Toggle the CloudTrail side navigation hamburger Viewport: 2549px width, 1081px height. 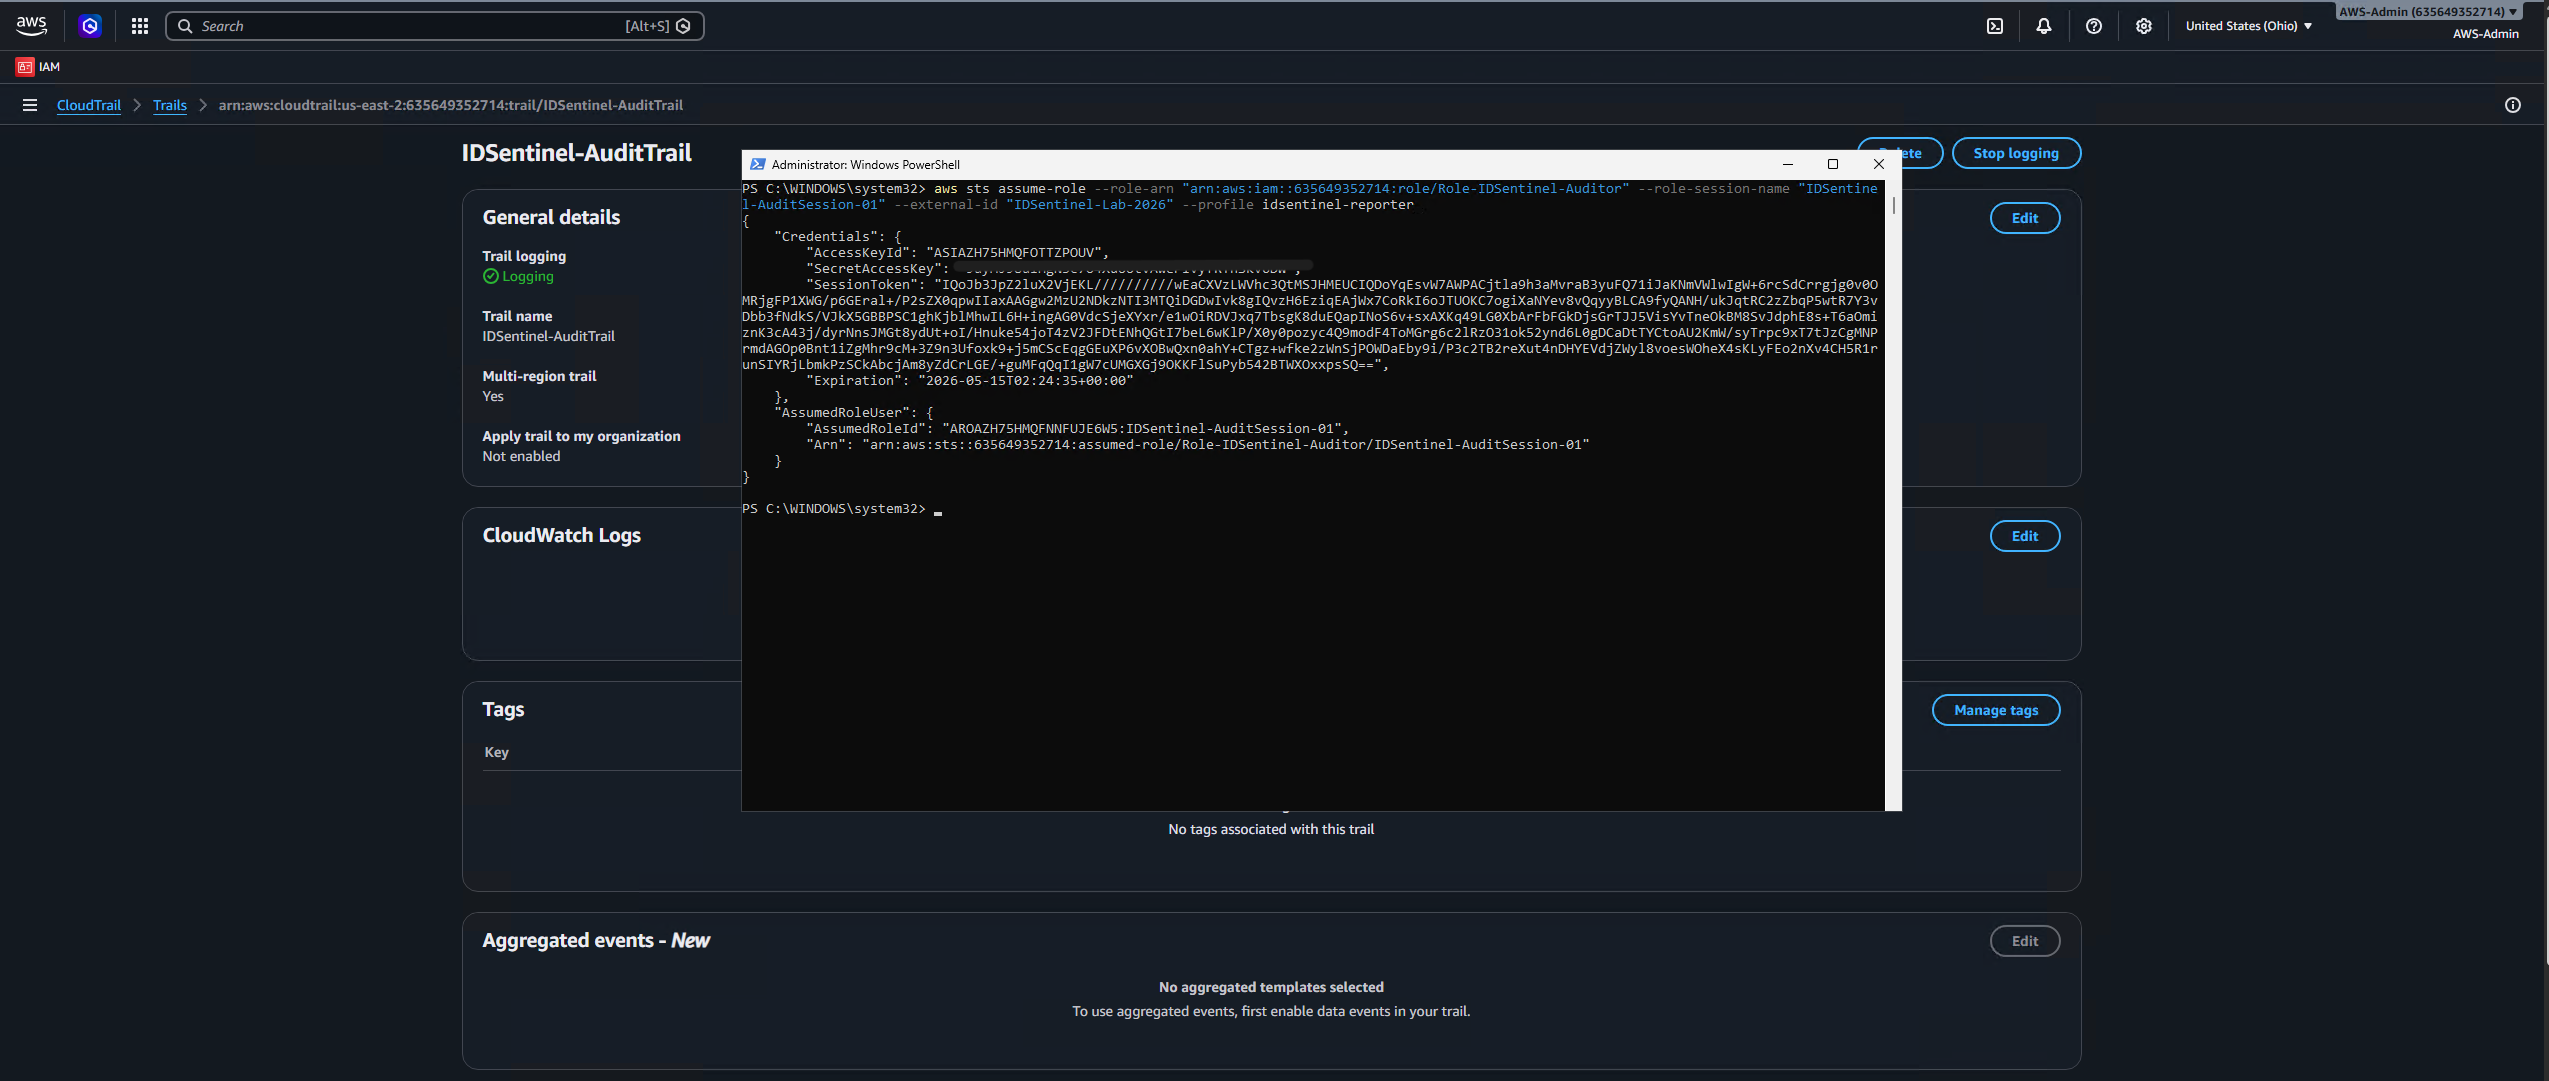pyautogui.click(x=30, y=105)
